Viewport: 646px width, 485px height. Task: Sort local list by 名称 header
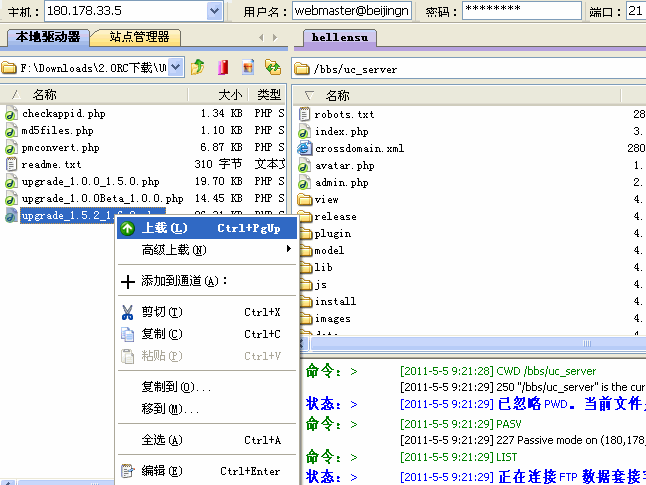[x=44, y=95]
